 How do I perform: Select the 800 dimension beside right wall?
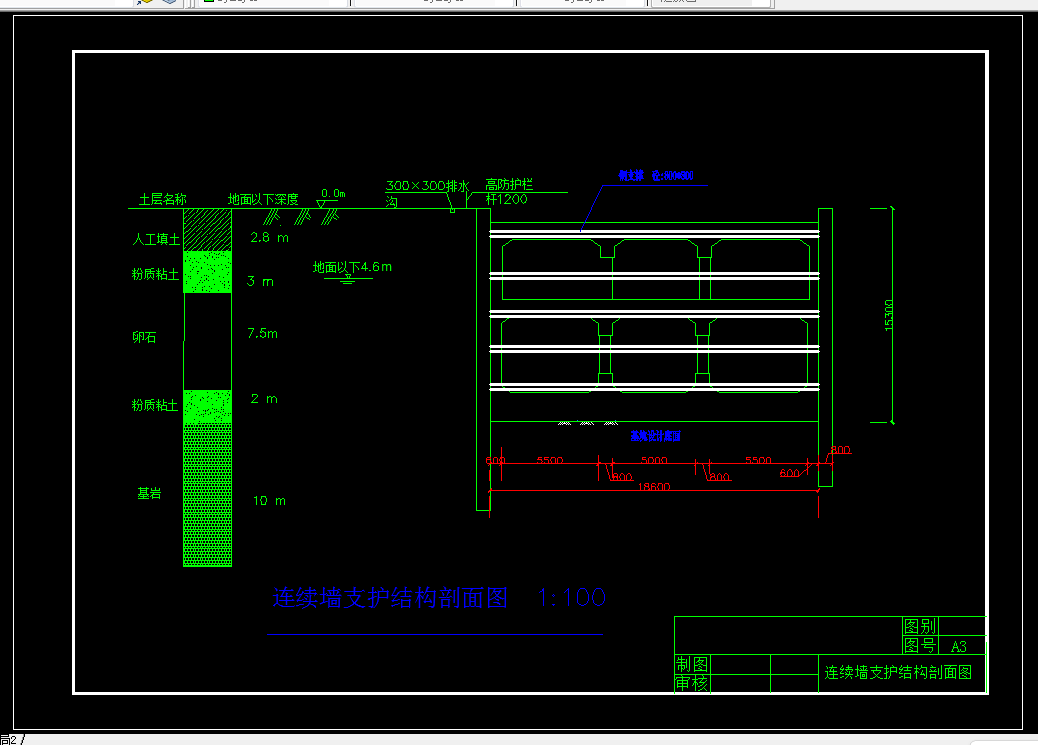[x=841, y=450]
